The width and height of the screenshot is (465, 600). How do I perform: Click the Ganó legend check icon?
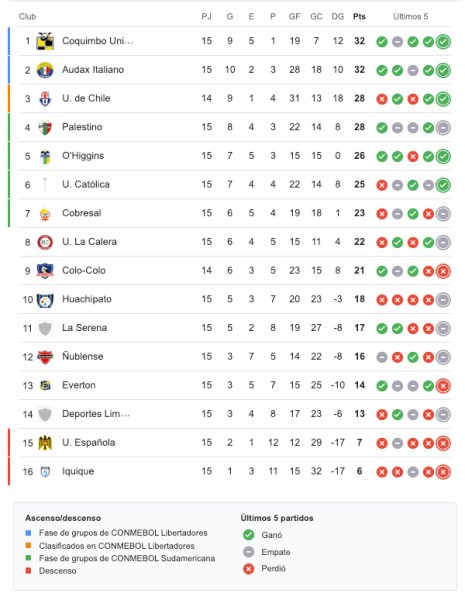[x=249, y=535]
